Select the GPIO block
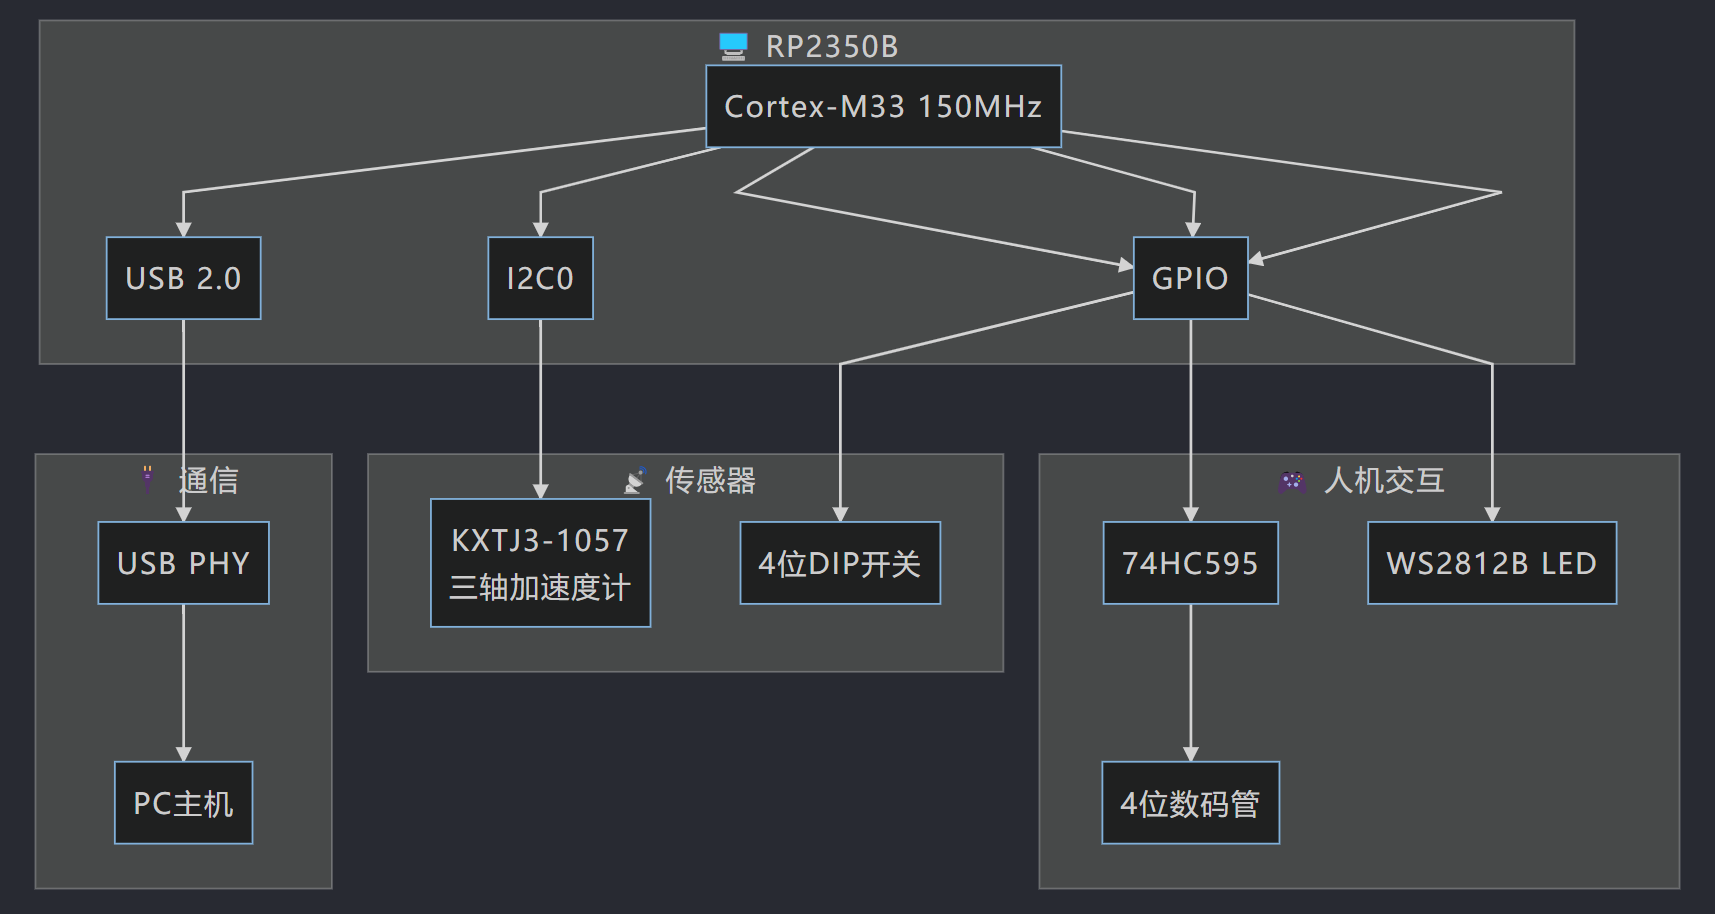 coord(1190,278)
